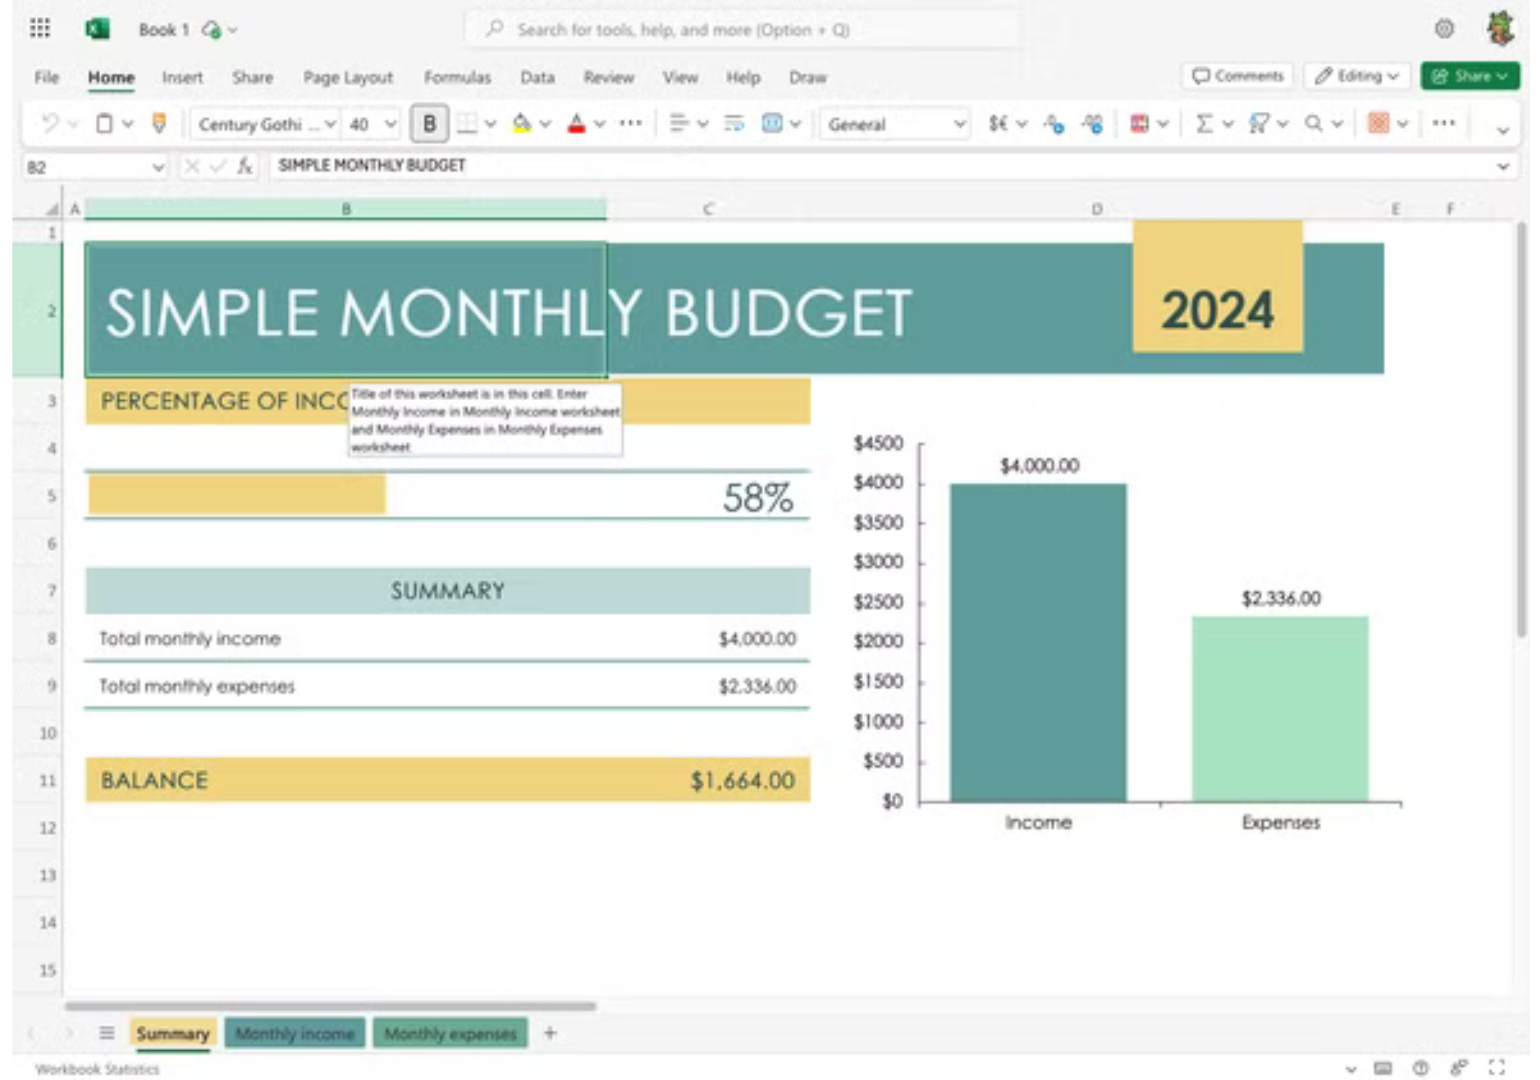Toggle bold formatting for cell B2

click(430, 124)
